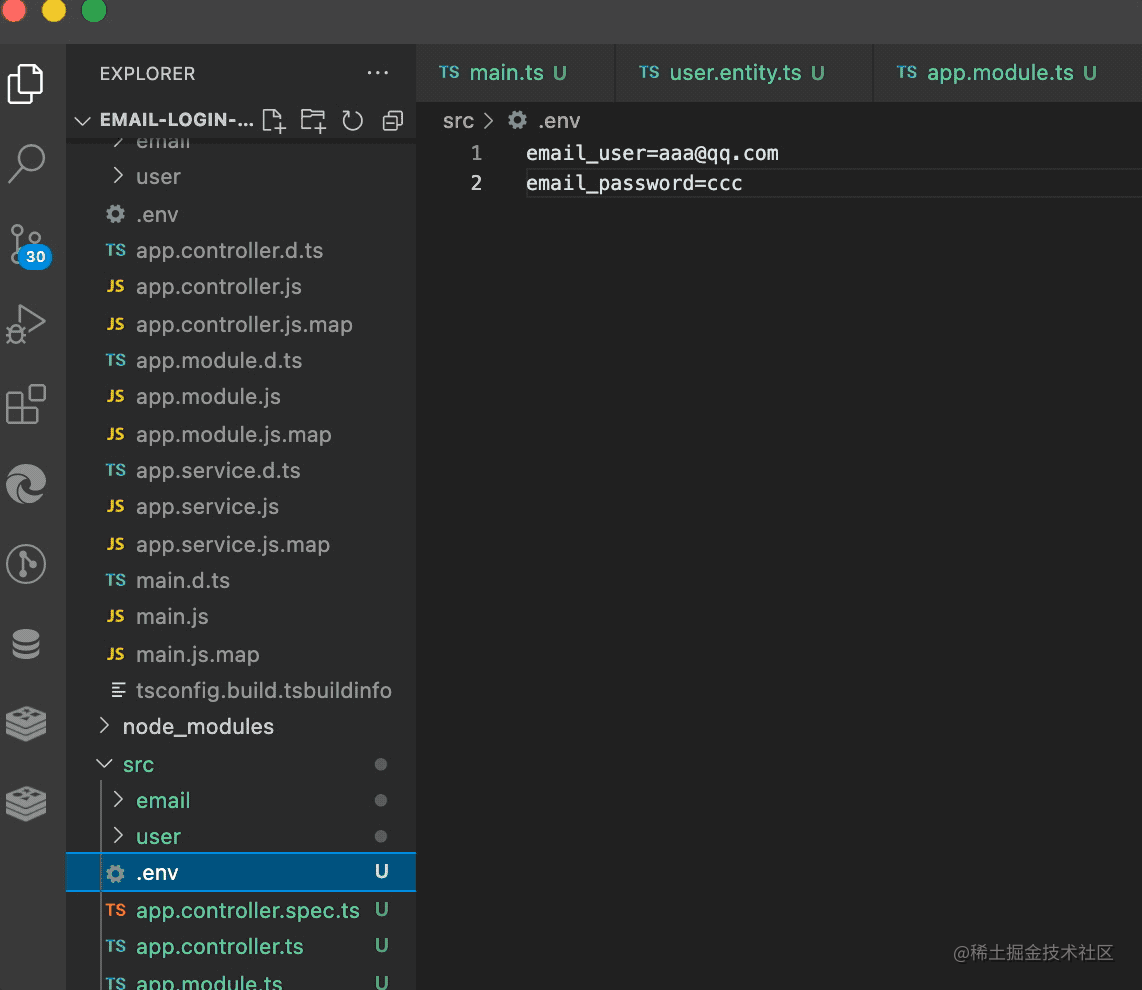Click the New File icon in Explorer
The width and height of the screenshot is (1142, 990).
pyautogui.click(x=273, y=121)
